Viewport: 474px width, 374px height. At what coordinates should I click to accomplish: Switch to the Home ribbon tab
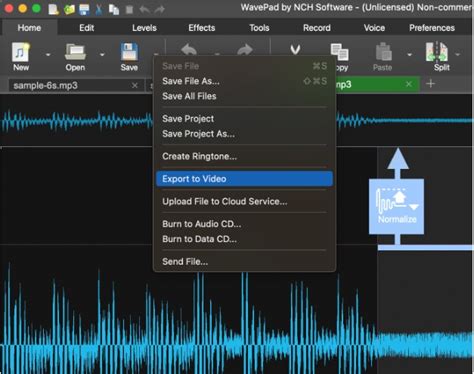pos(29,28)
